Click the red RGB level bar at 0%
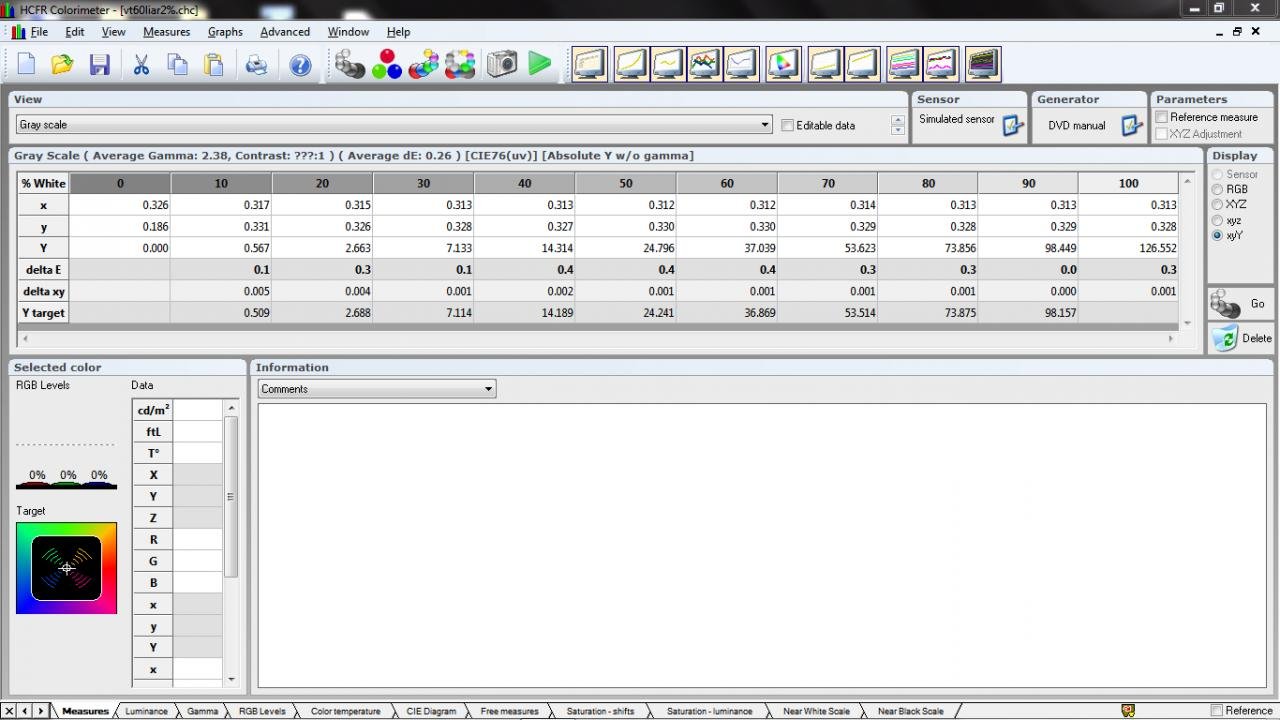1280x720 pixels. [37, 486]
